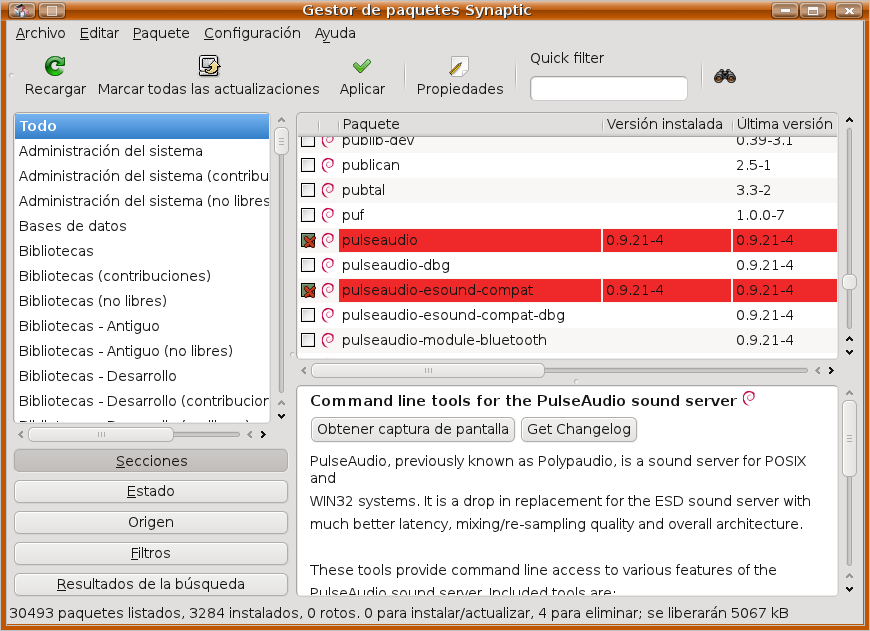Click Obtener captura de pantalla button
The width and height of the screenshot is (870, 631).
point(413,429)
